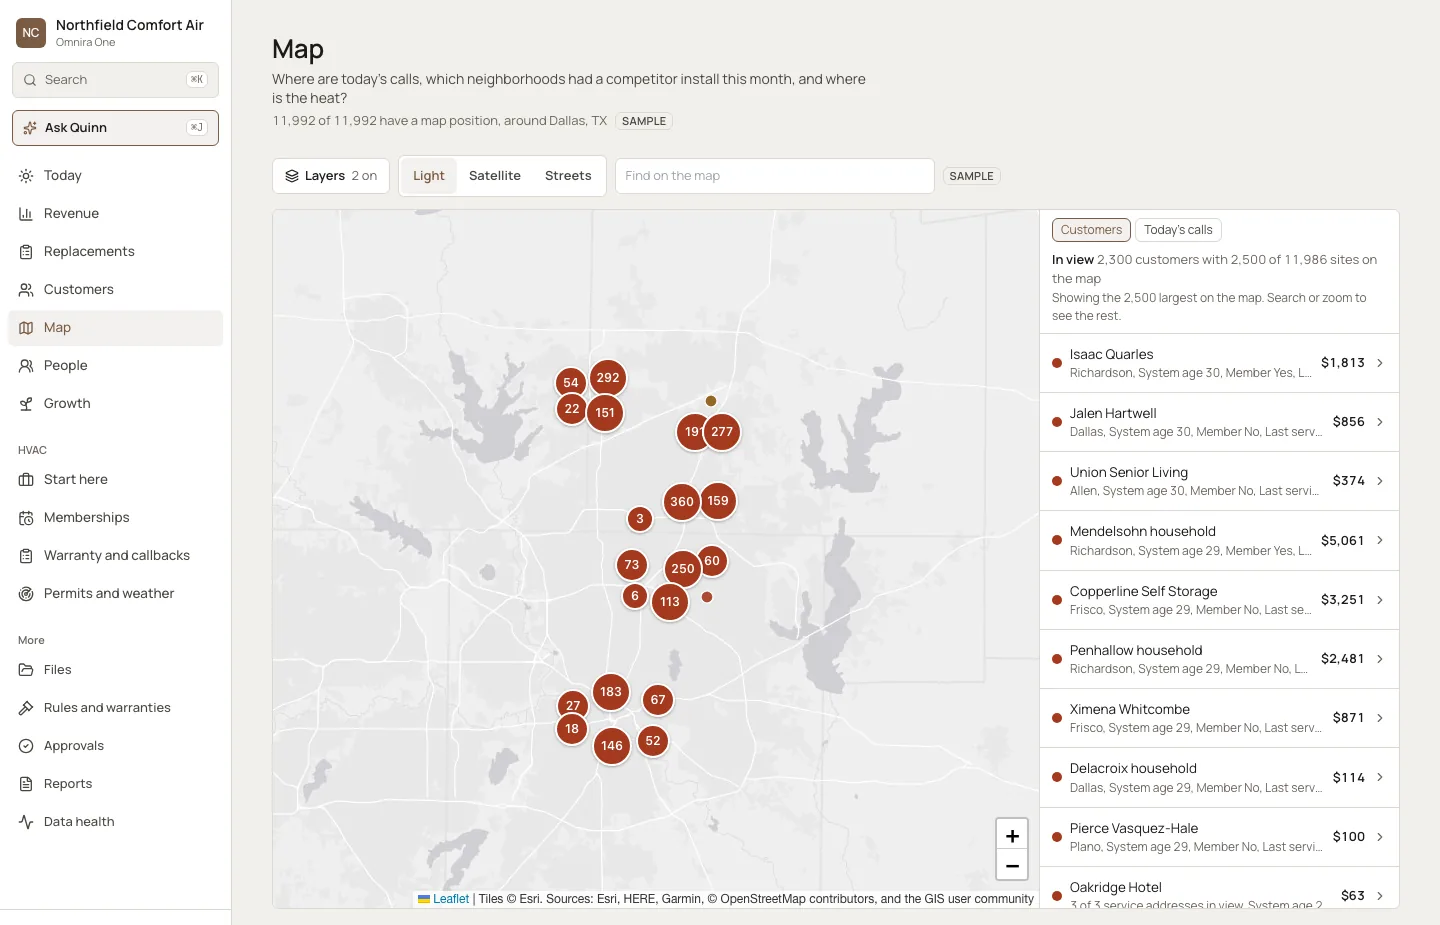1440x925 pixels.
Task: Click the Data health pulse icon
Action: click(x=26, y=822)
